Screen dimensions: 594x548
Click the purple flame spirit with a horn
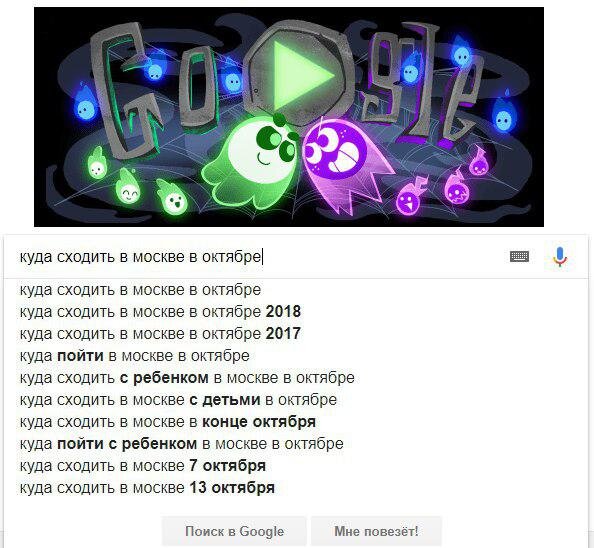point(410,195)
